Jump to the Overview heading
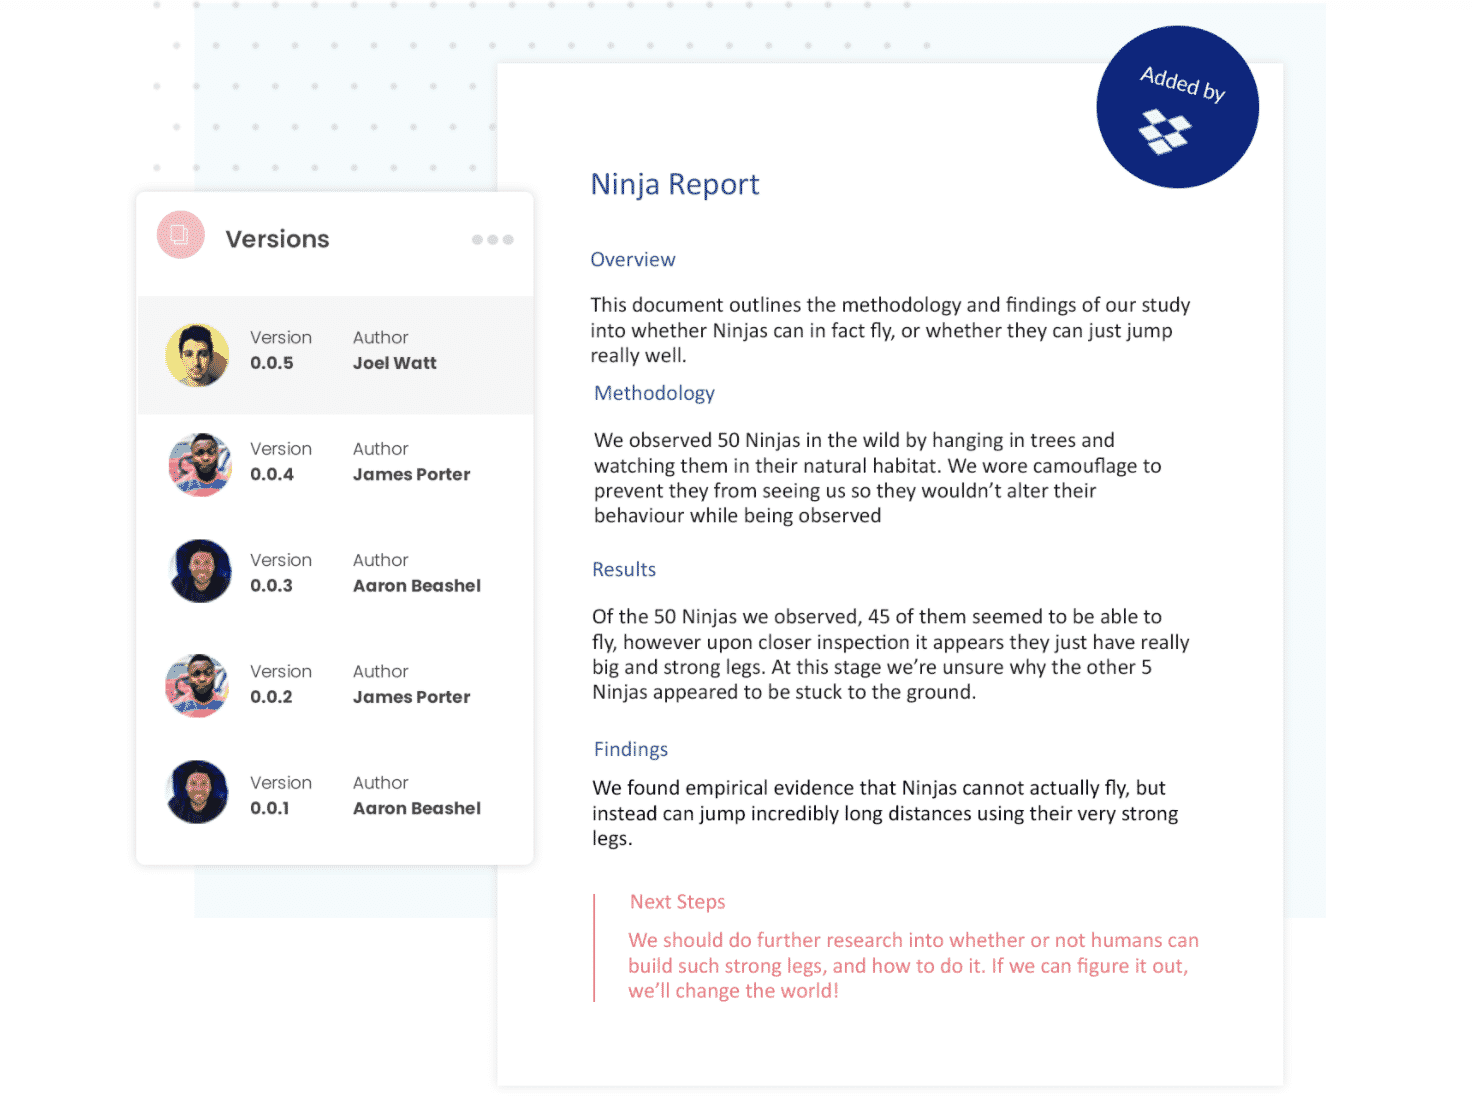The width and height of the screenshot is (1472, 1106). point(633,260)
